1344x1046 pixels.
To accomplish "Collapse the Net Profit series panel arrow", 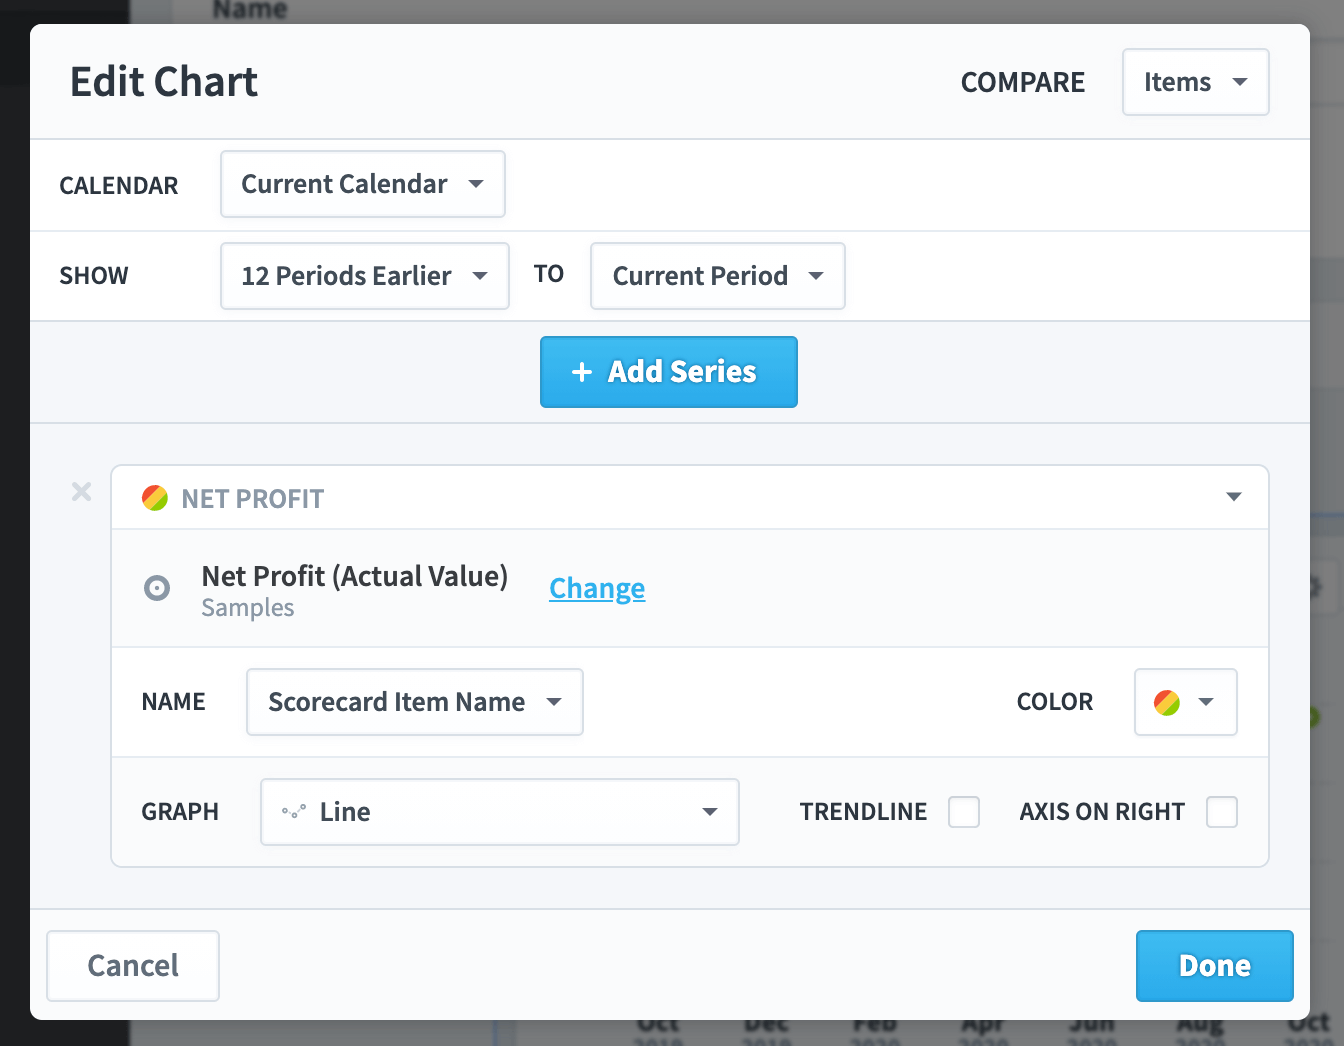I will point(1234,497).
